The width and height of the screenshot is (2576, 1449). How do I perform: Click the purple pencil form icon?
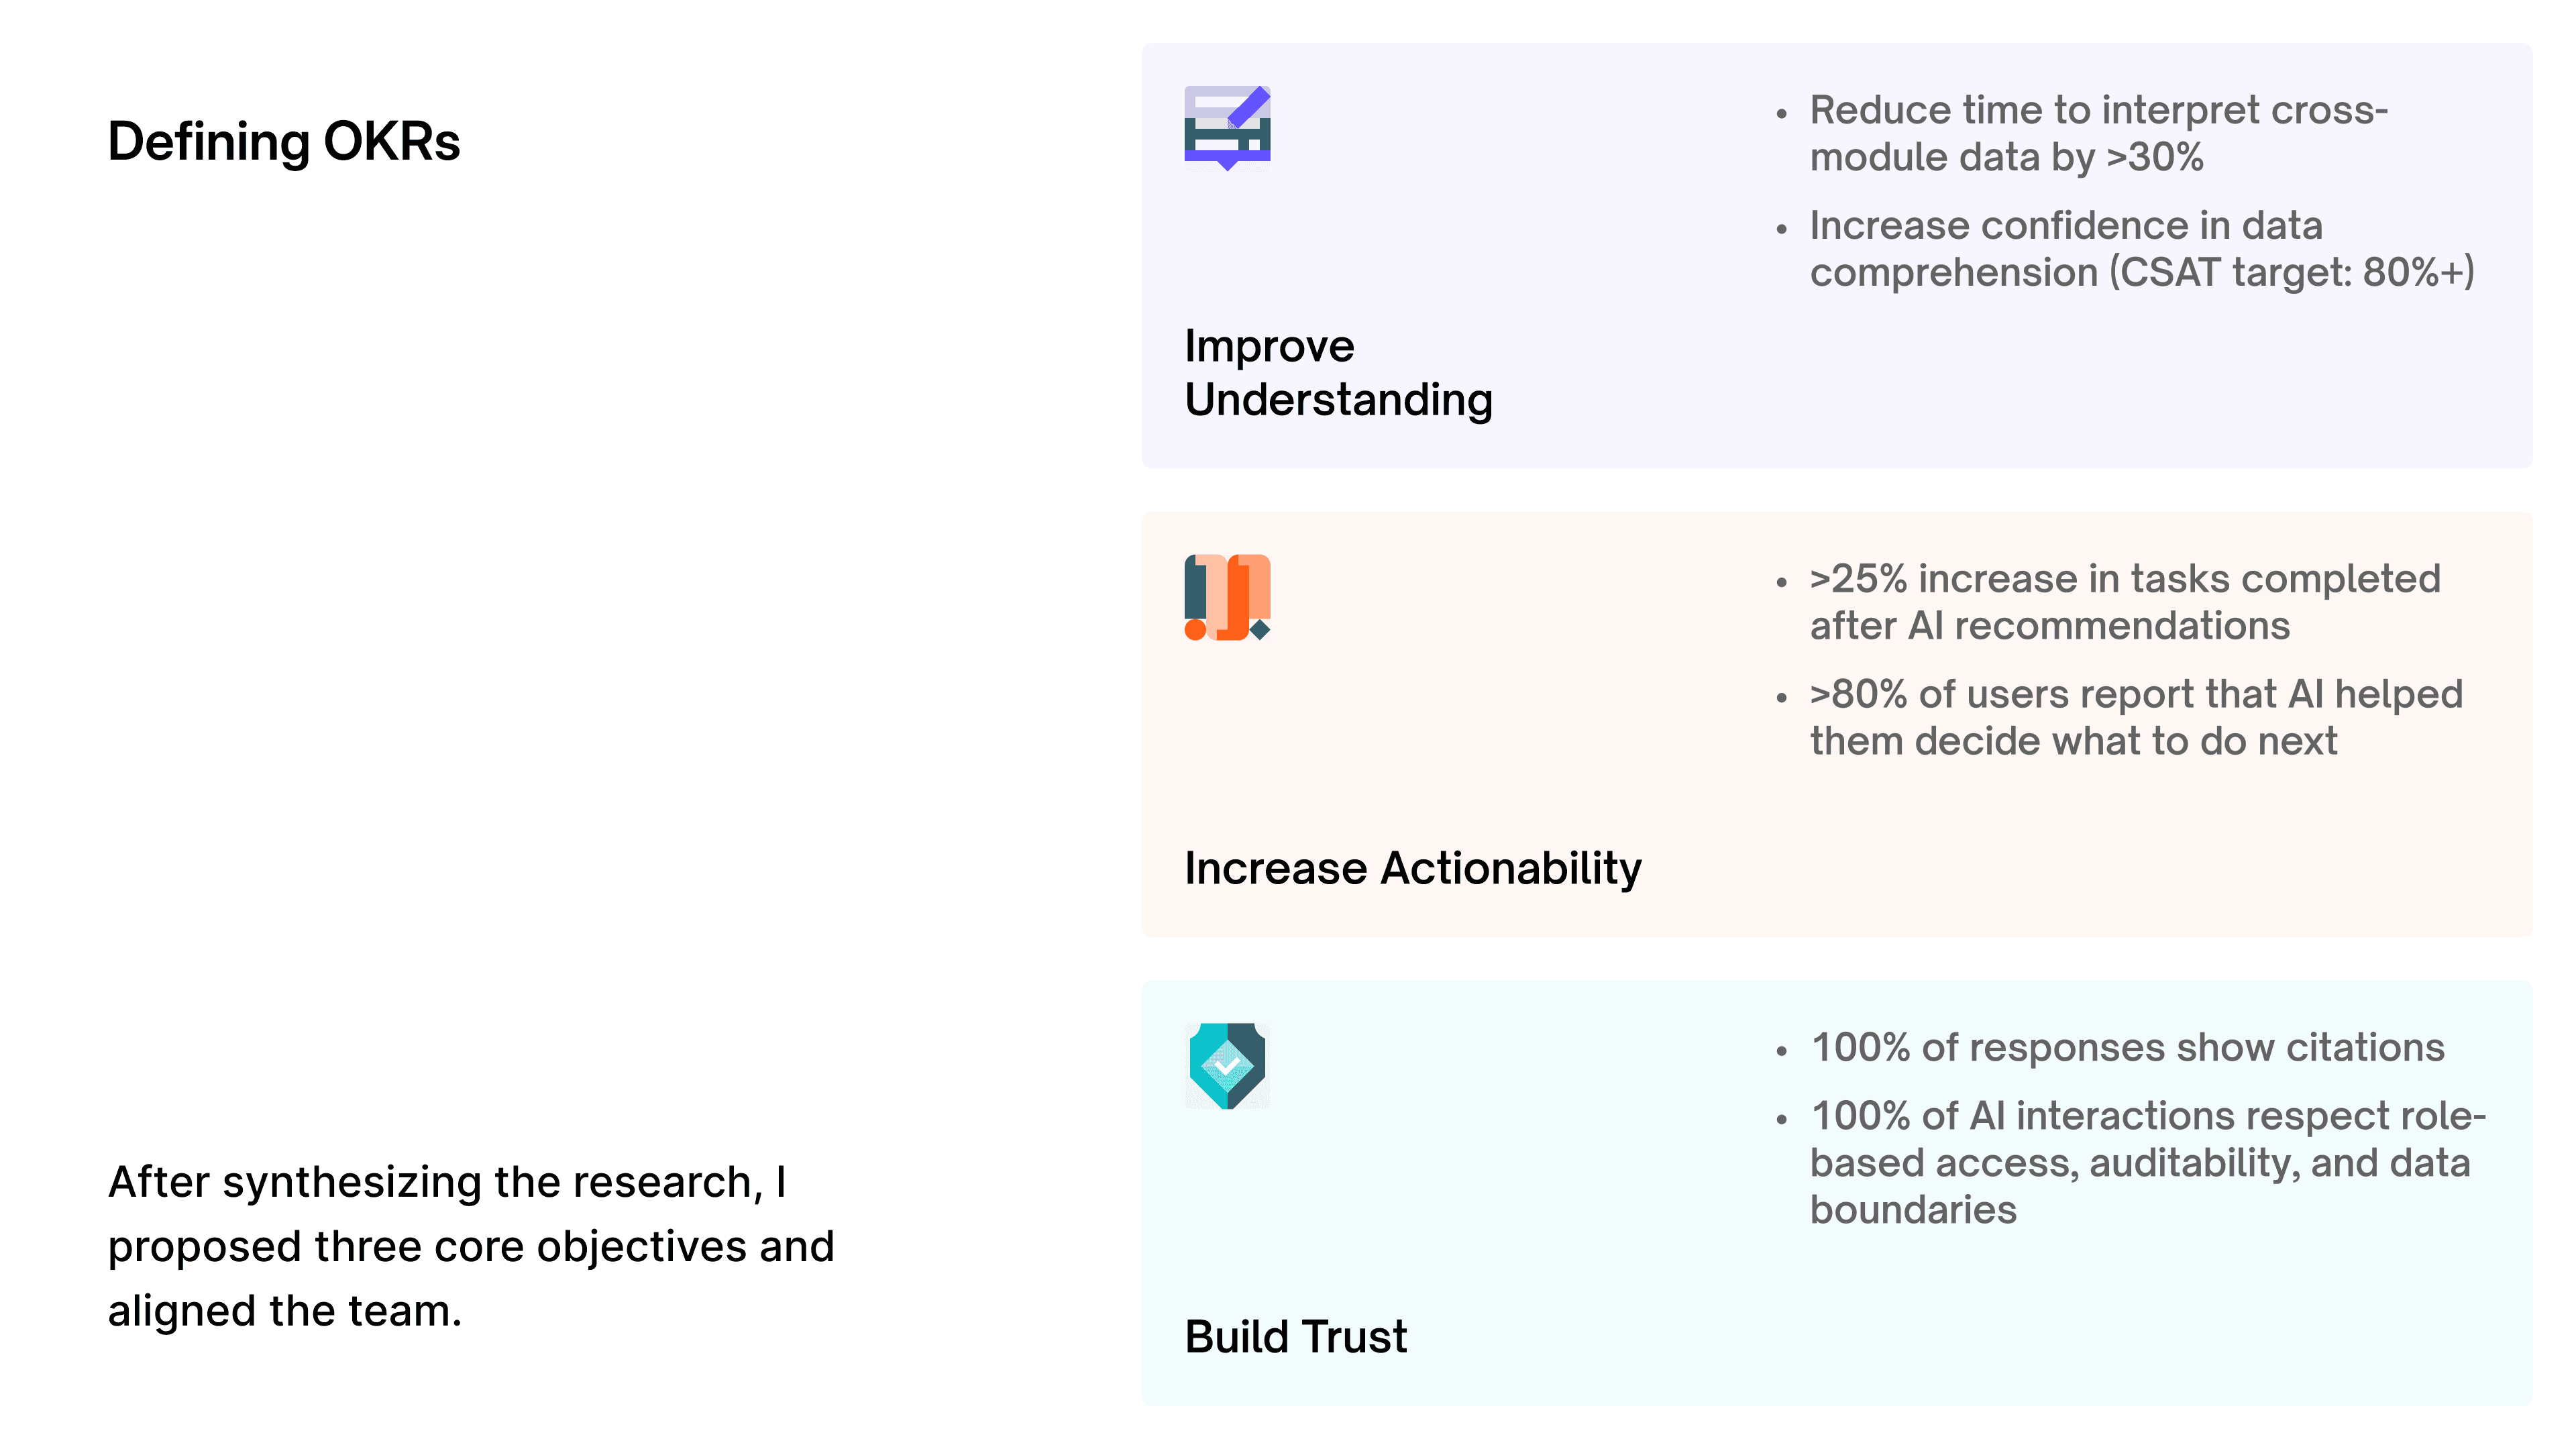pos(1227,128)
